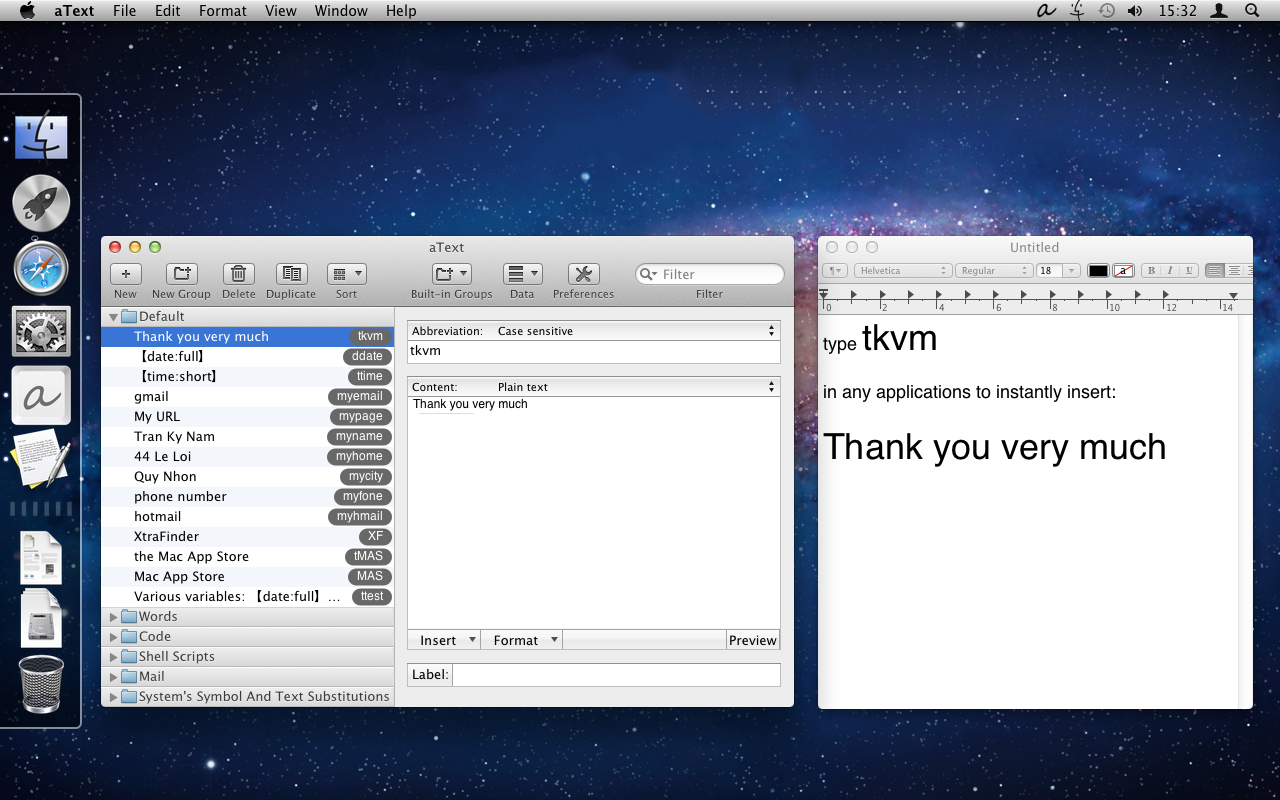Expand System's Symbol And Text Substitutions group
The height and width of the screenshot is (800, 1280).
(114, 697)
